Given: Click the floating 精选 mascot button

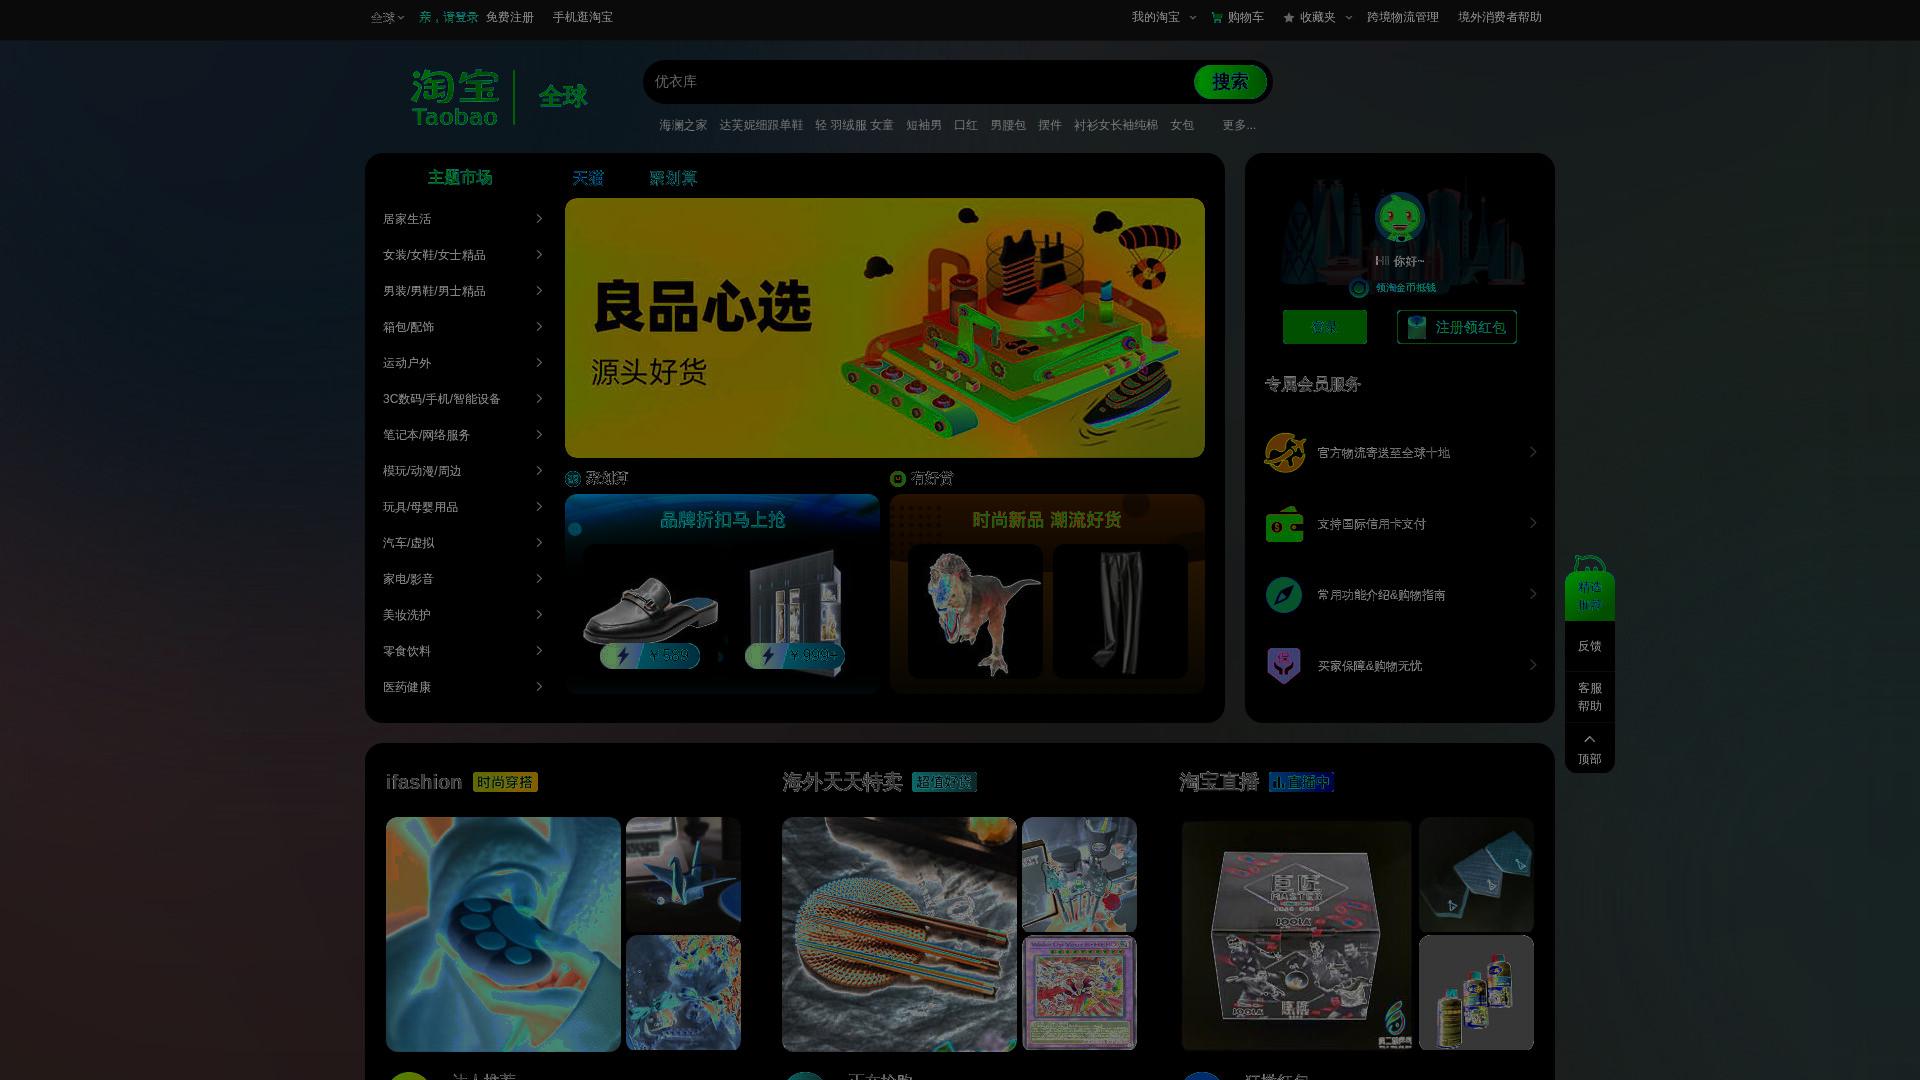Looking at the screenshot, I should click(x=1590, y=588).
